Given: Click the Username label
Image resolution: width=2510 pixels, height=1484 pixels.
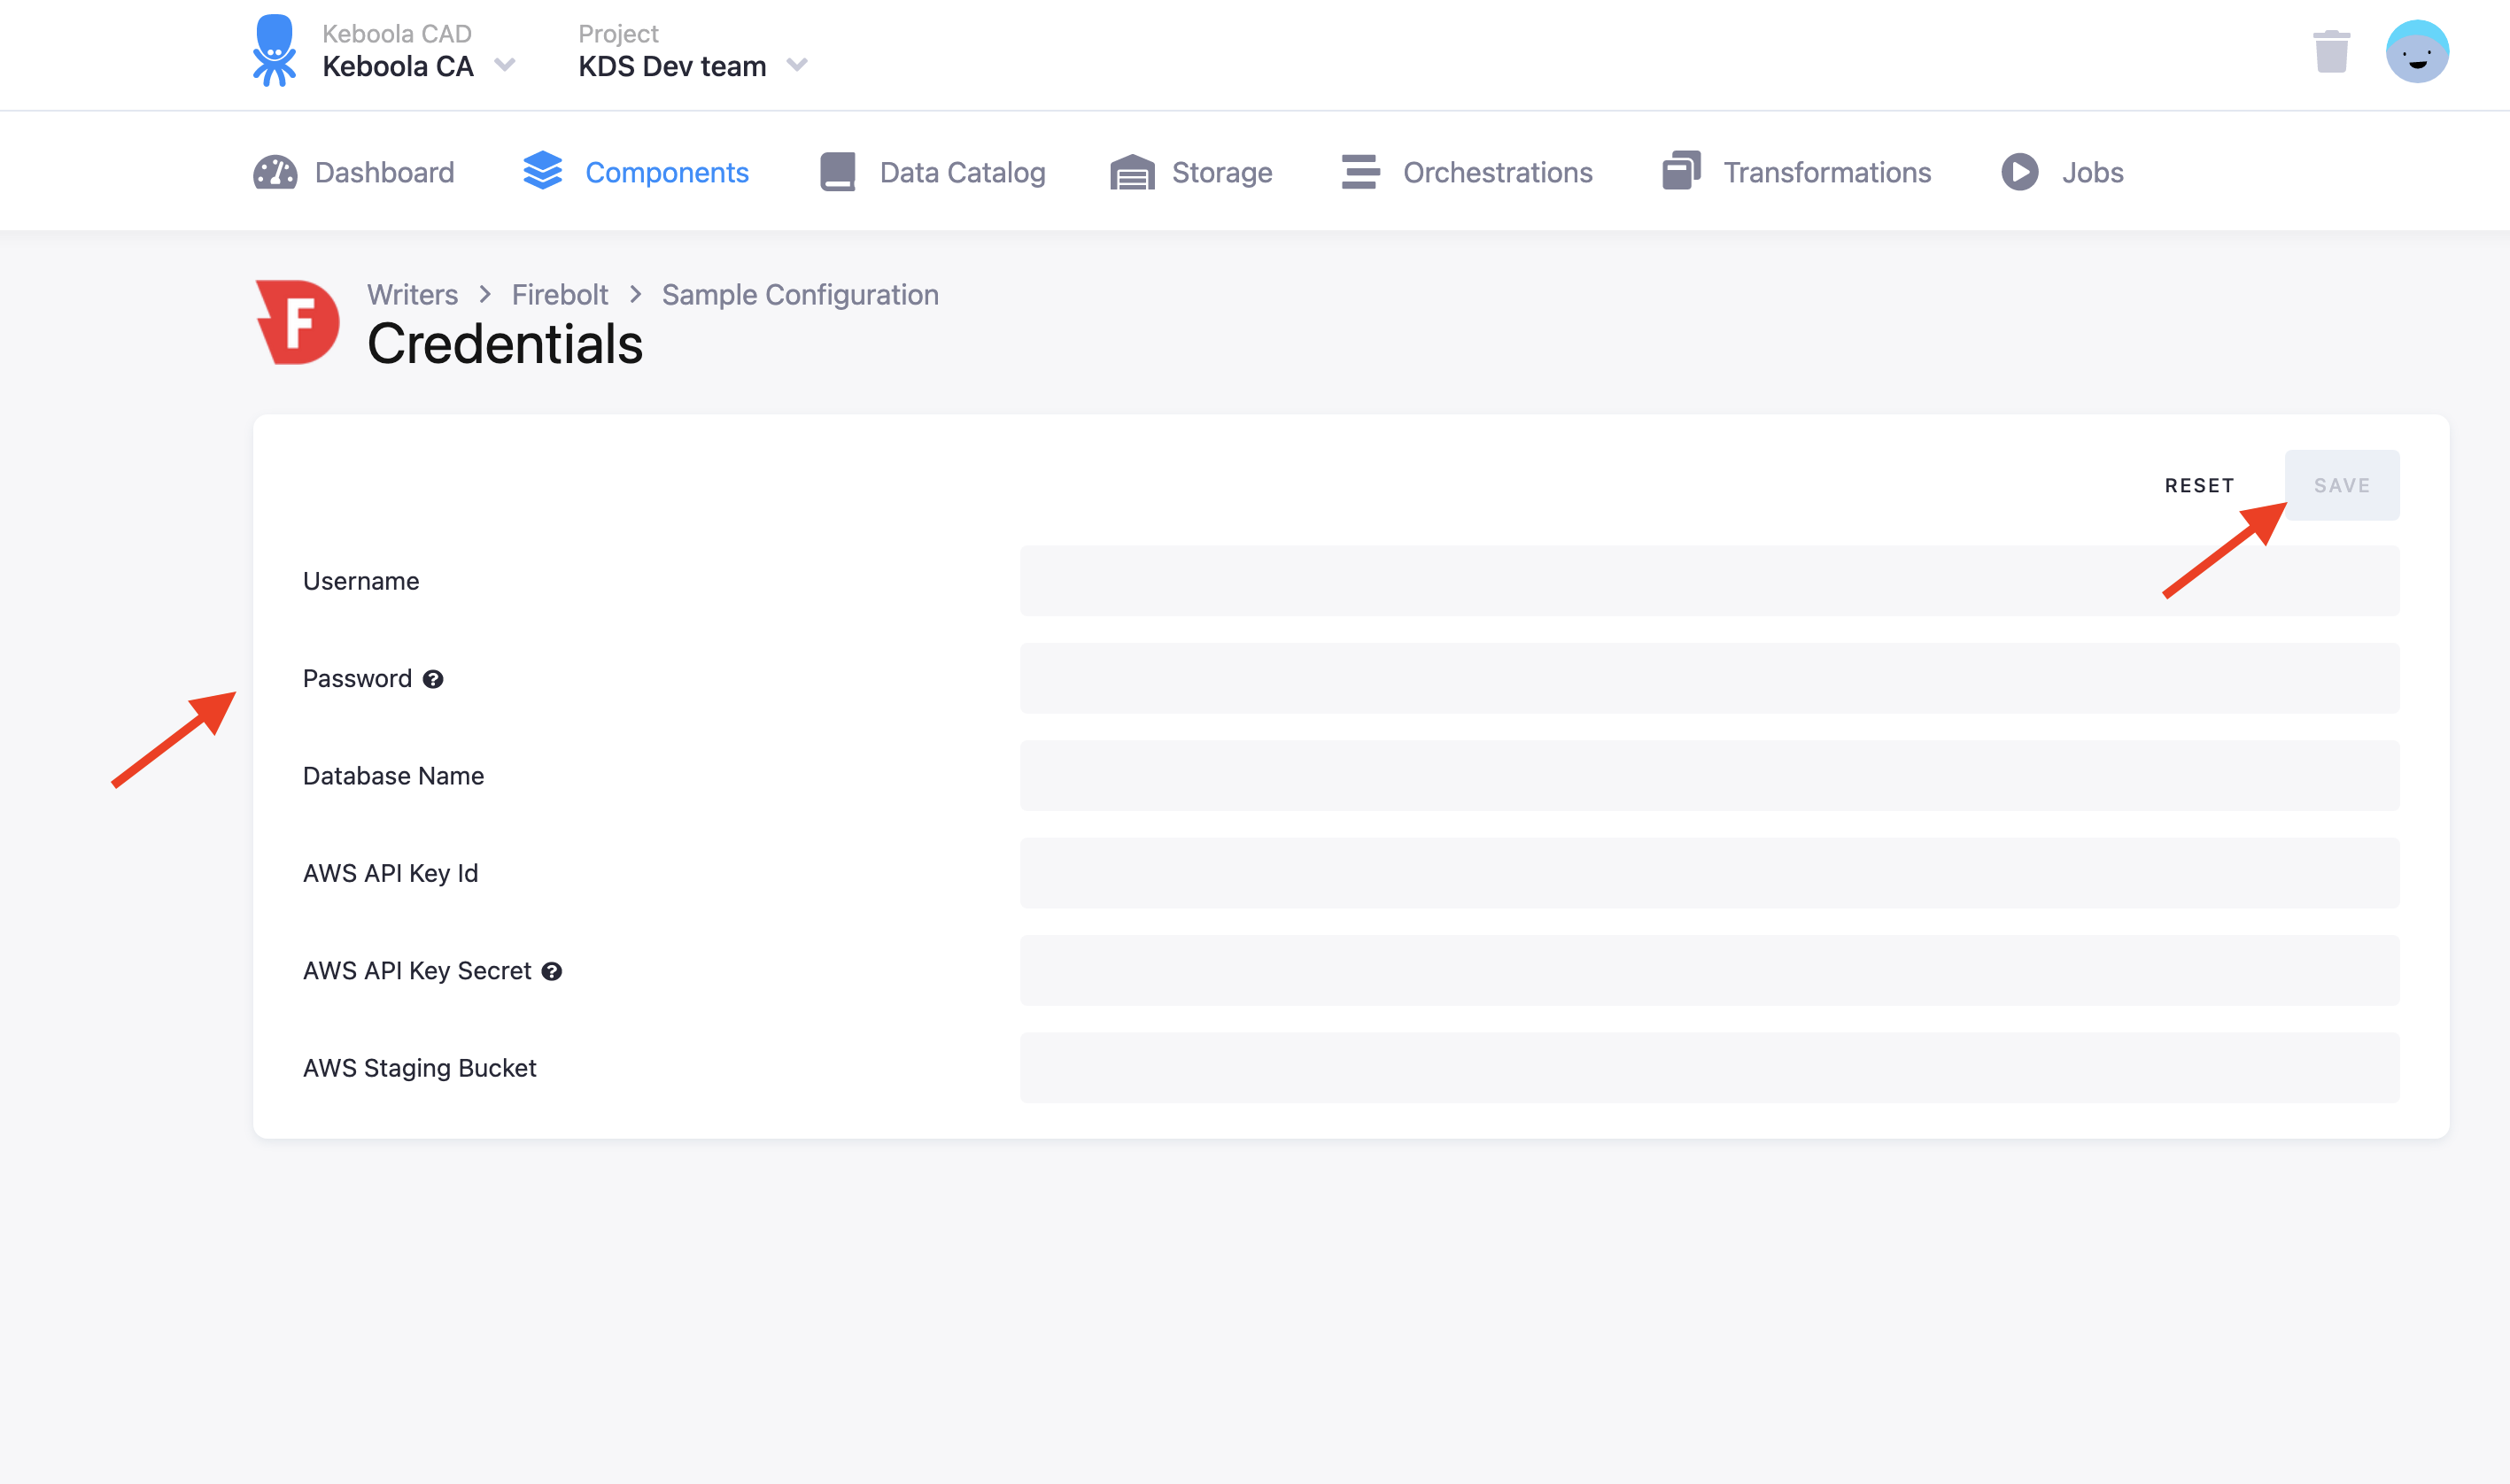Looking at the screenshot, I should point(361,581).
